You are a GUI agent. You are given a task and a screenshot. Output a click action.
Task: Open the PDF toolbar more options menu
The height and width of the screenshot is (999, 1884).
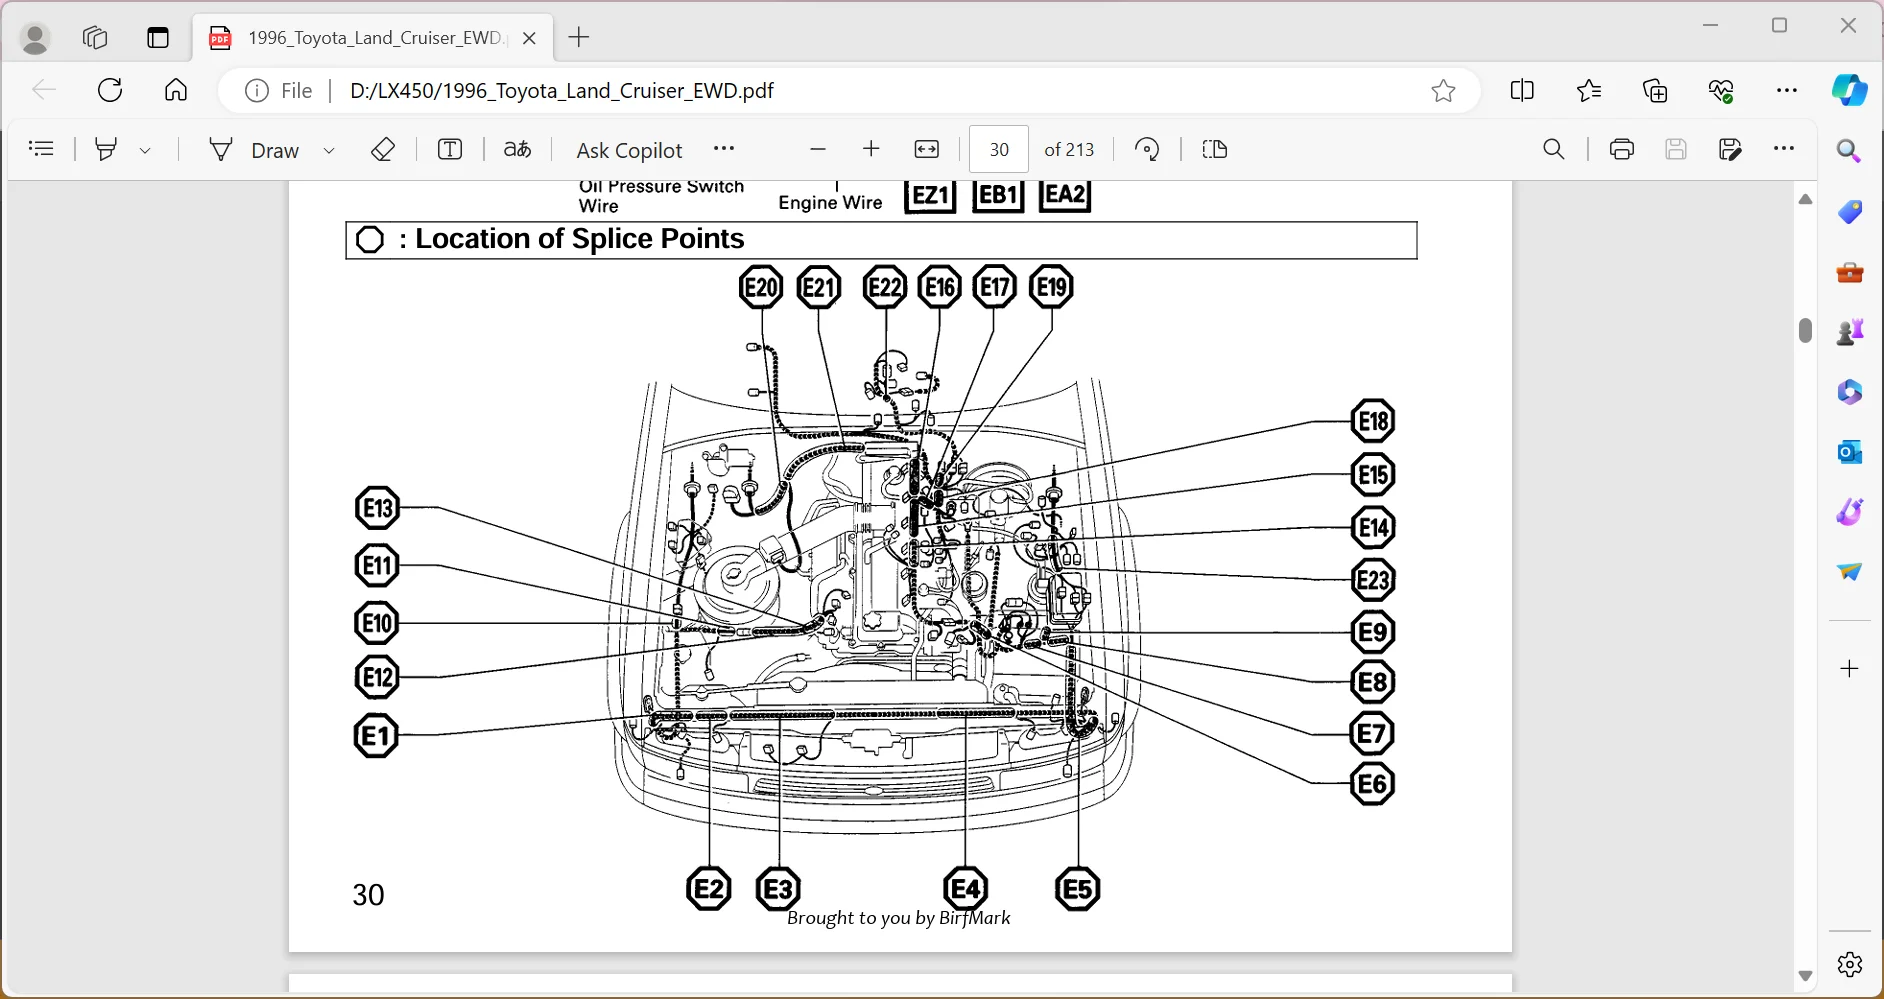point(1784,149)
